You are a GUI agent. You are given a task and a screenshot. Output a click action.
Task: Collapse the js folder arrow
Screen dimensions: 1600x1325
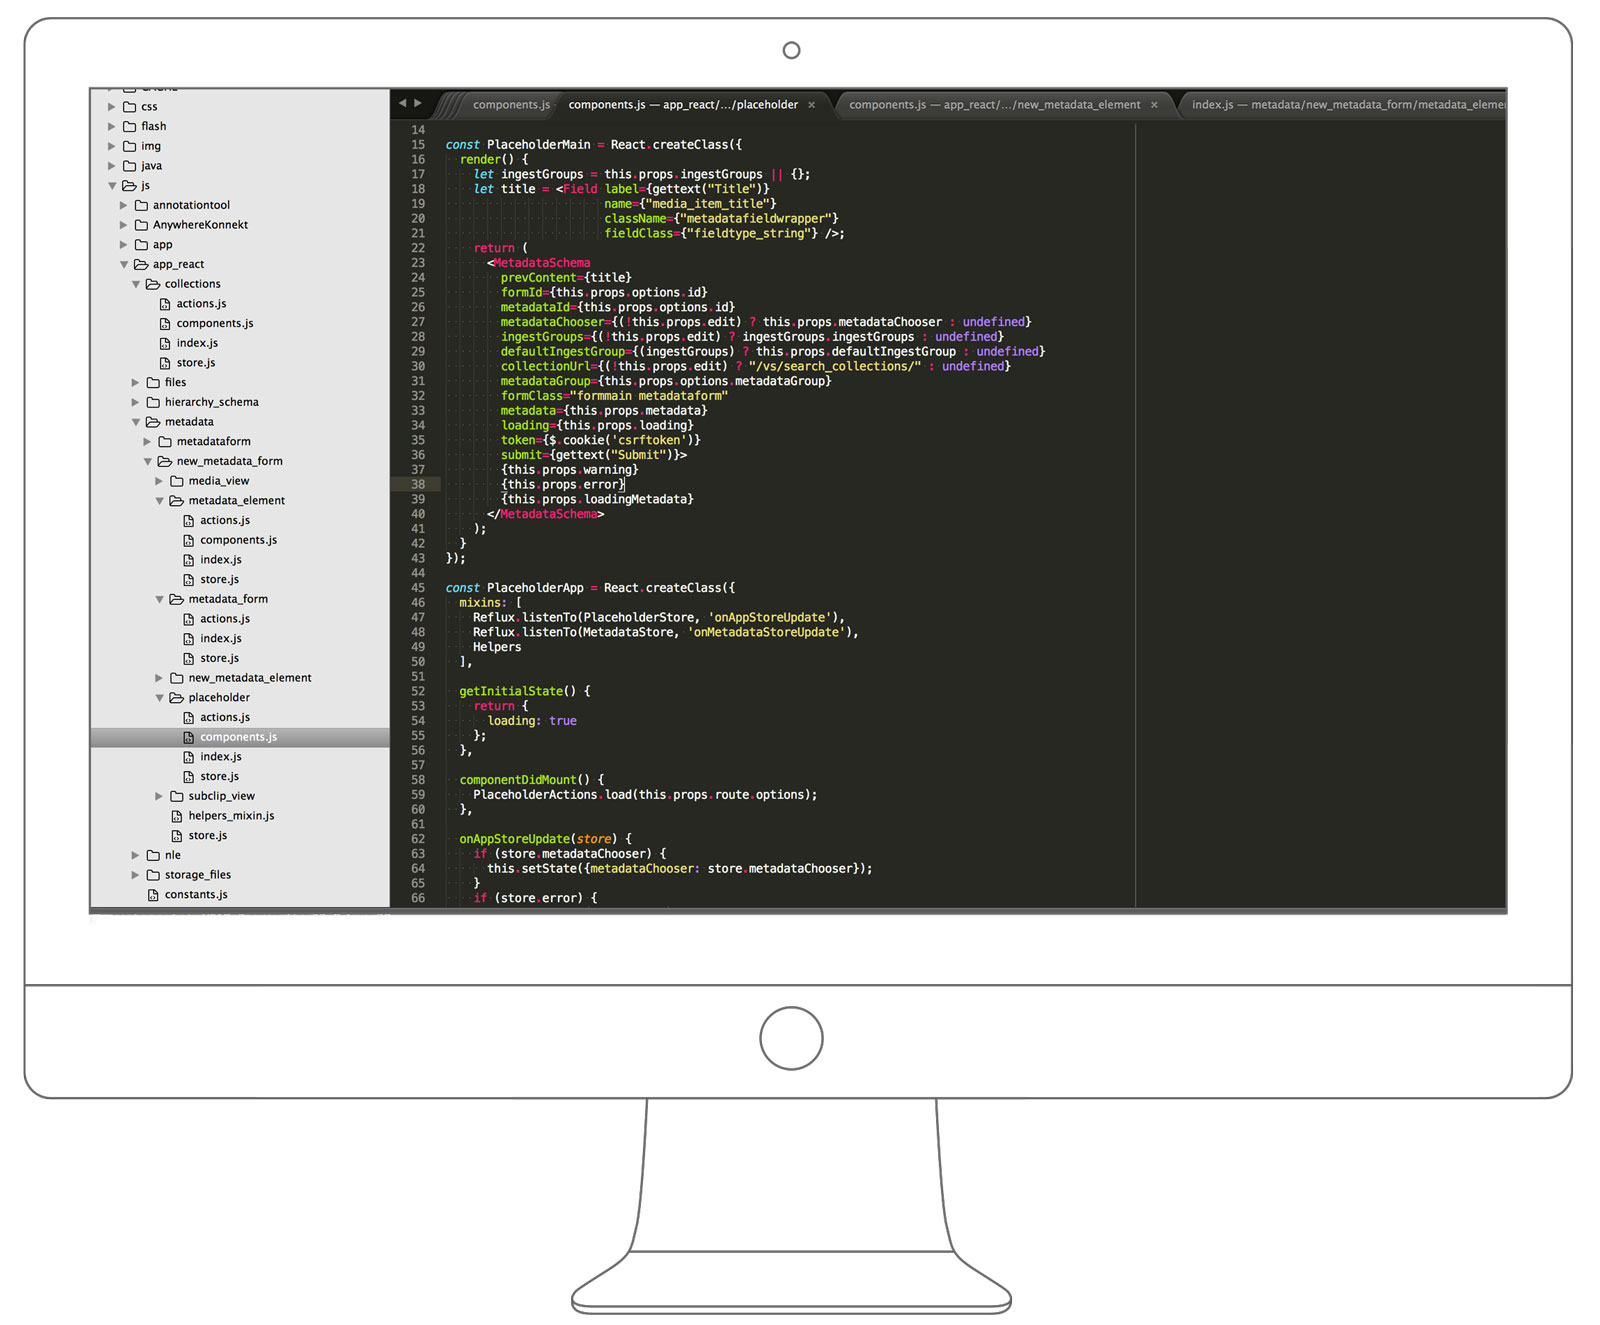tap(111, 185)
